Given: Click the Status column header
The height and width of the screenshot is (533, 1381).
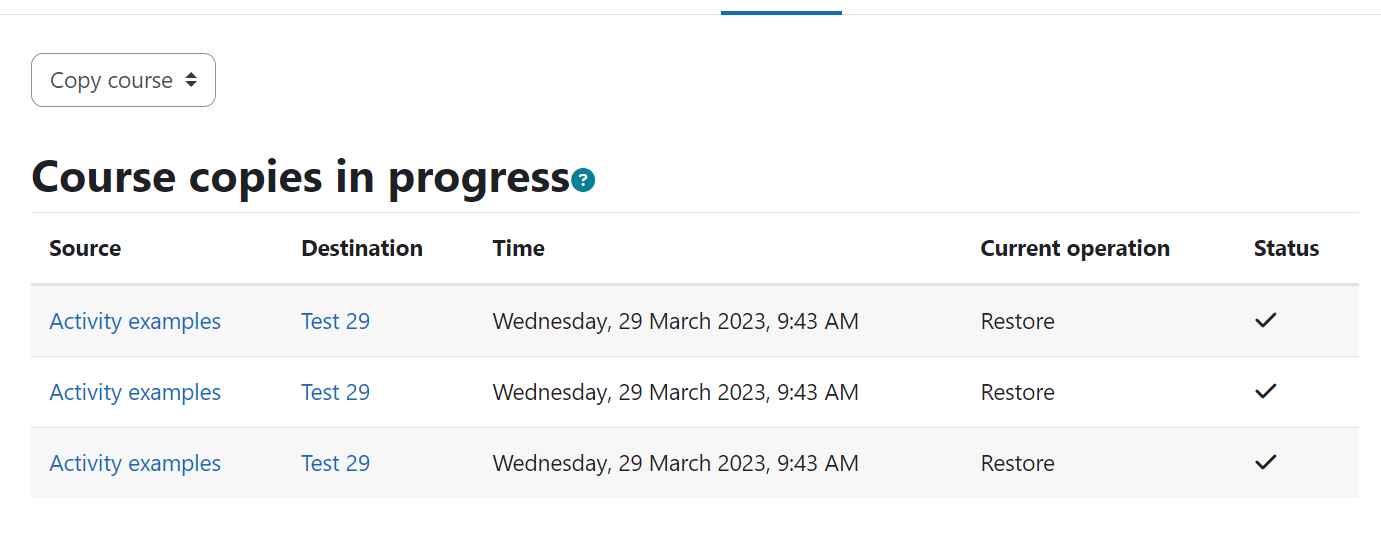Looking at the screenshot, I should point(1287,248).
